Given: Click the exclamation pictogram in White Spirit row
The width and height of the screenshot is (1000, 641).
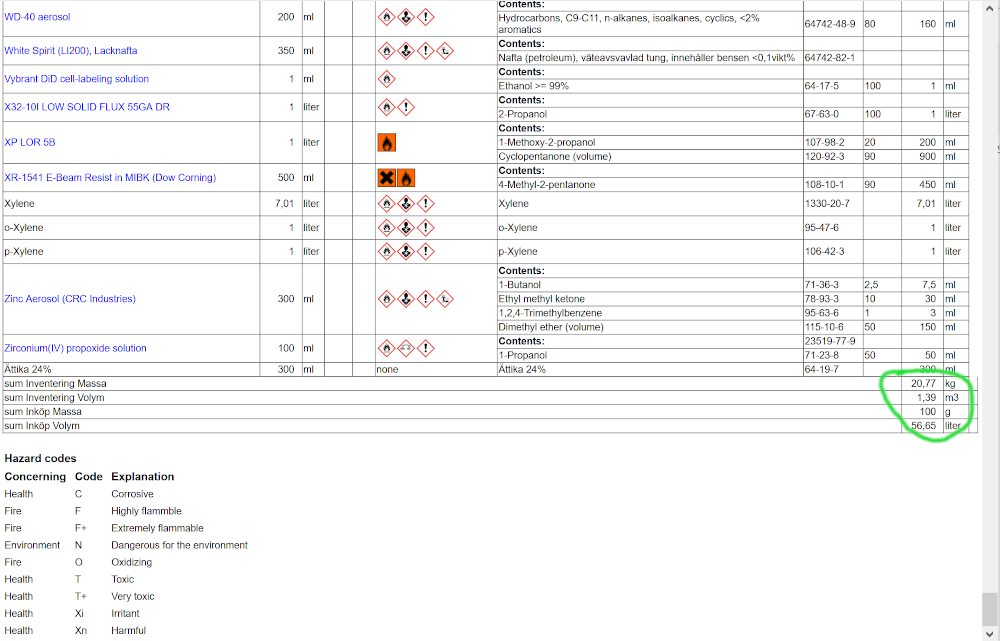Looking at the screenshot, I should [x=425, y=50].
